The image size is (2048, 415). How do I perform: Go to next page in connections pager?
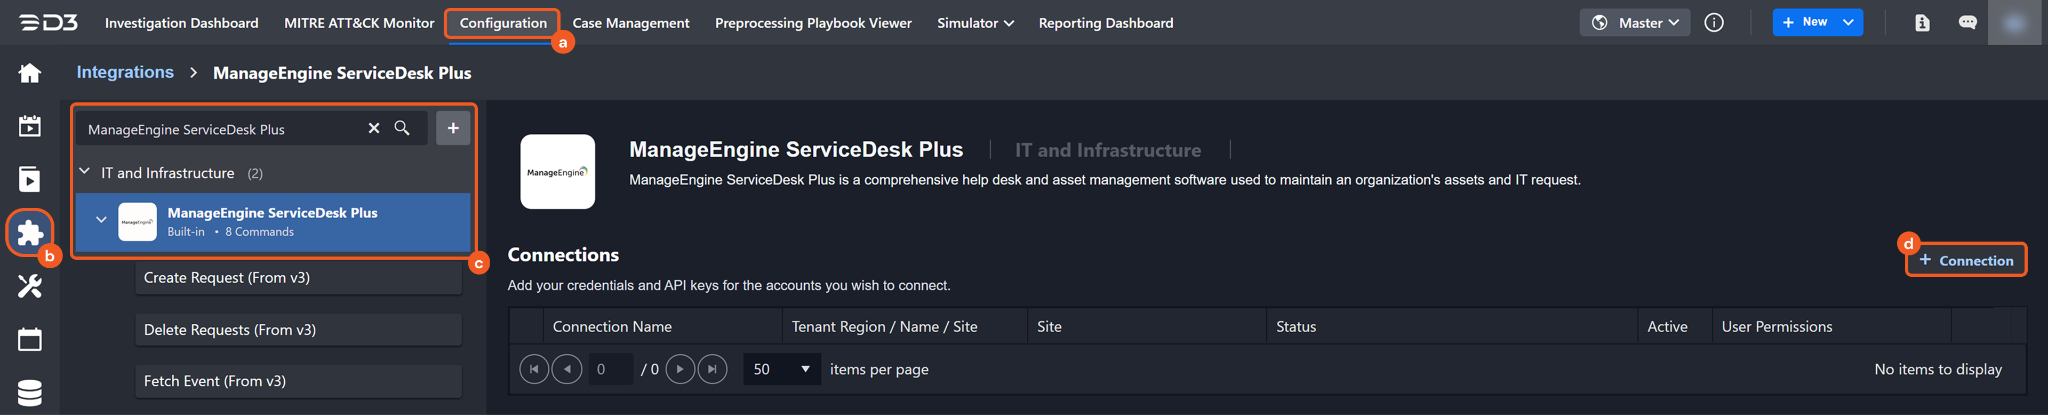680,369
